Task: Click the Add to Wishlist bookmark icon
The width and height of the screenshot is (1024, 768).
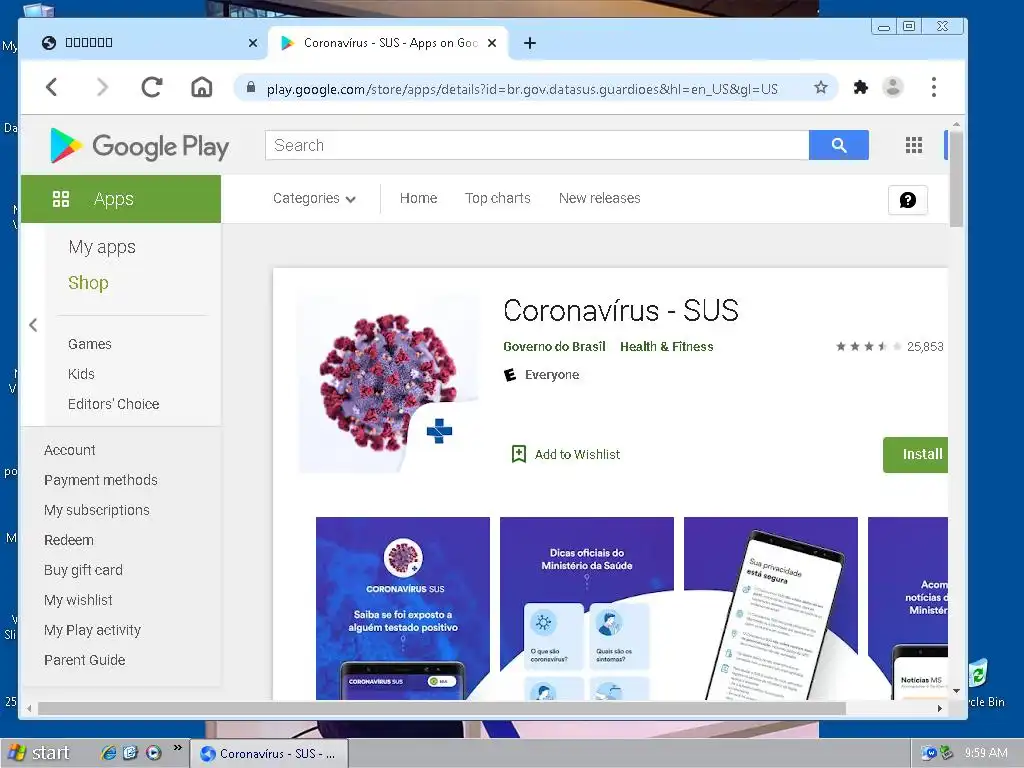Action: (519, 454)
